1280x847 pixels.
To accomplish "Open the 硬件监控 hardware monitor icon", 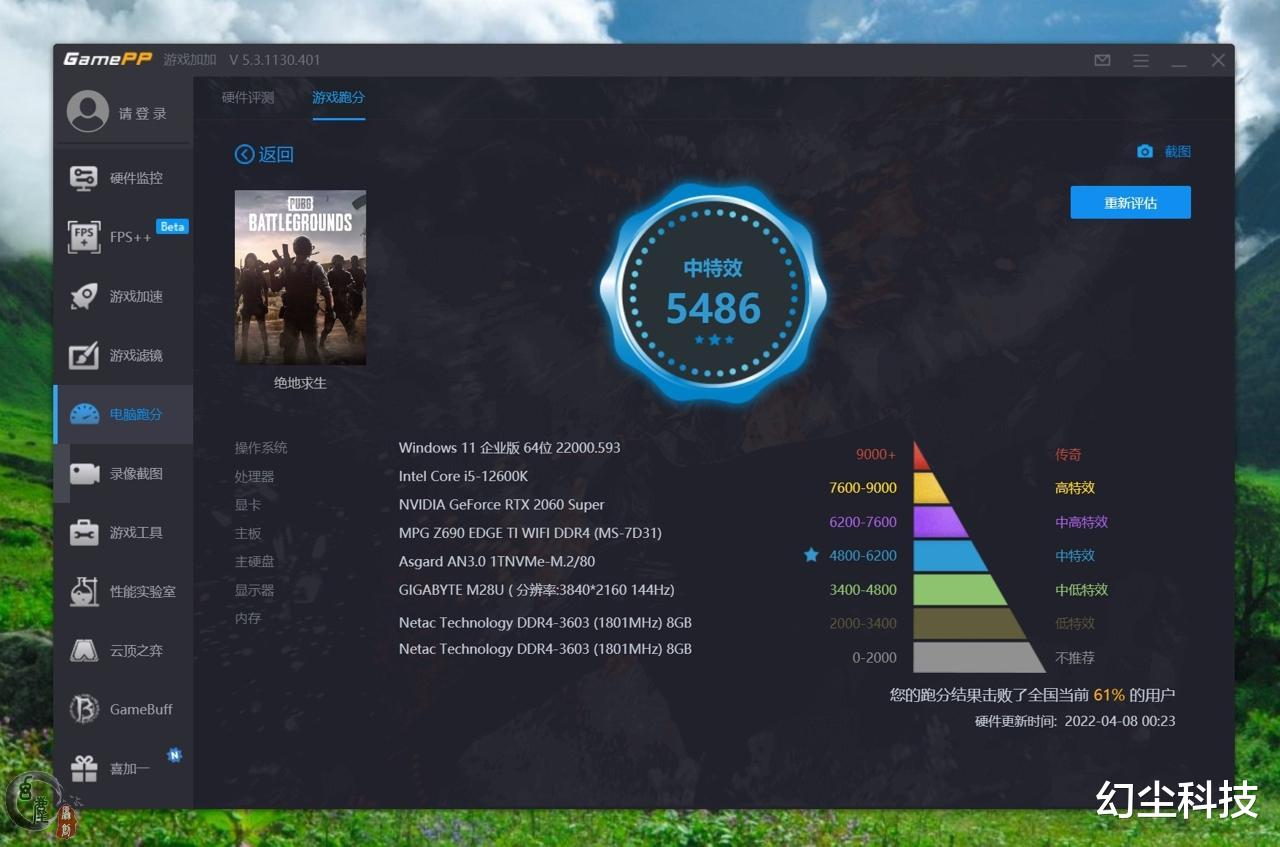I will [84, 178].
